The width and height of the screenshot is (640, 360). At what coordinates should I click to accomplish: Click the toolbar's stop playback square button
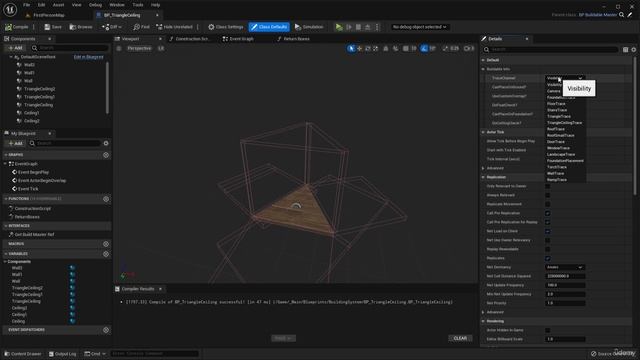(358, 27)
